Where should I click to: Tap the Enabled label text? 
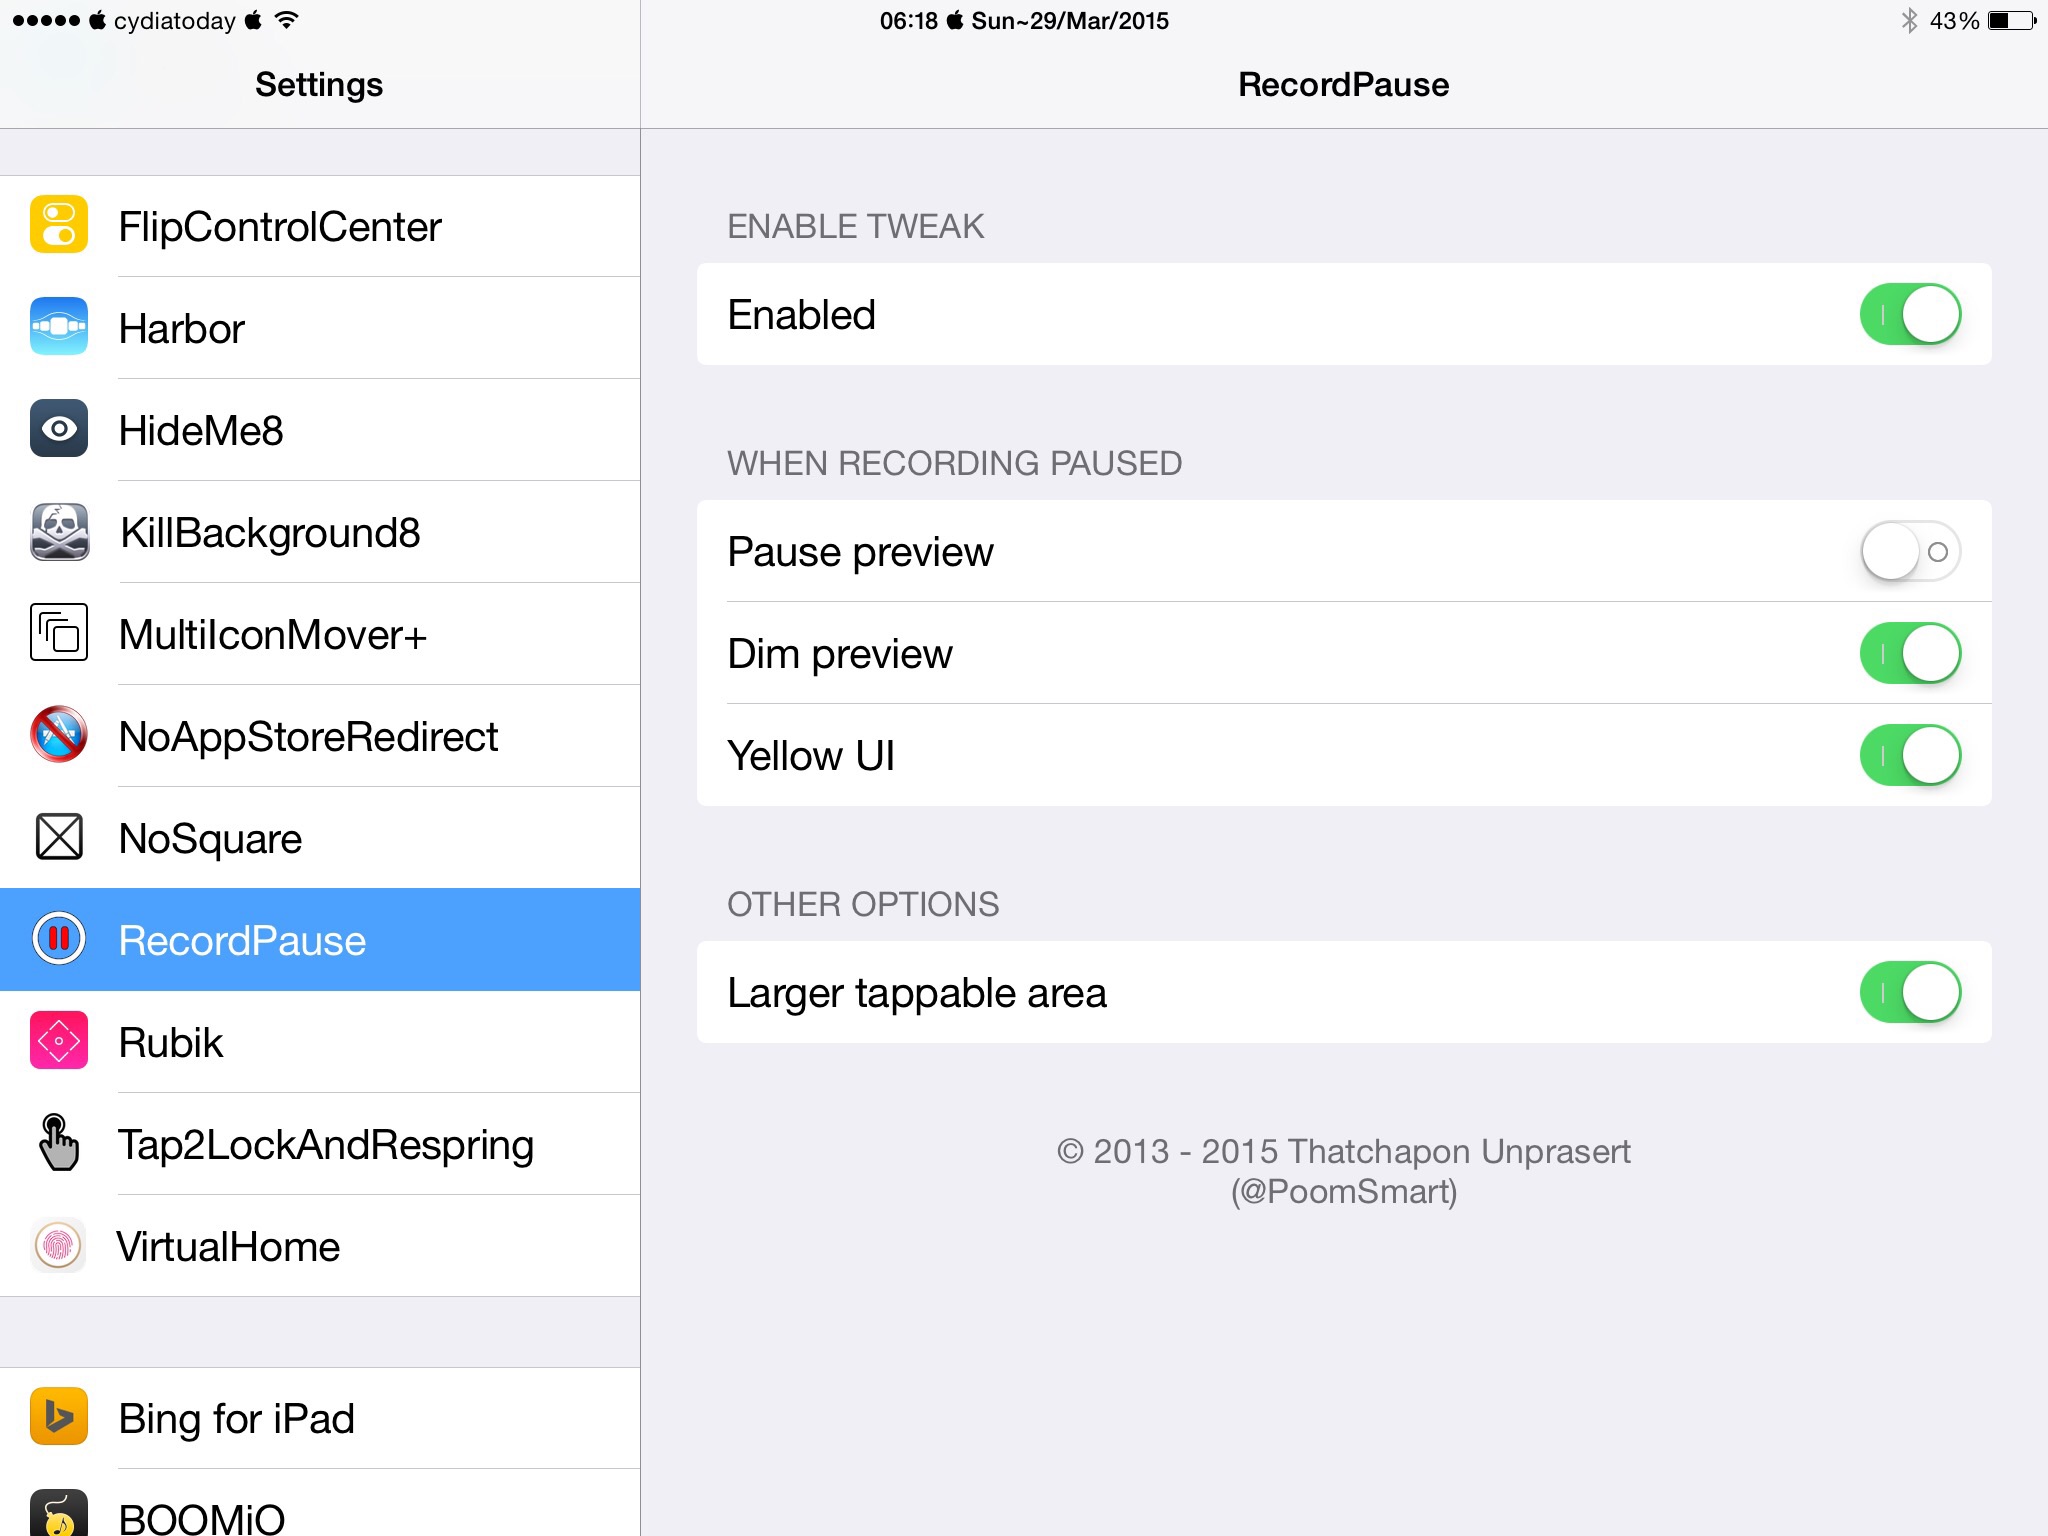801,315
